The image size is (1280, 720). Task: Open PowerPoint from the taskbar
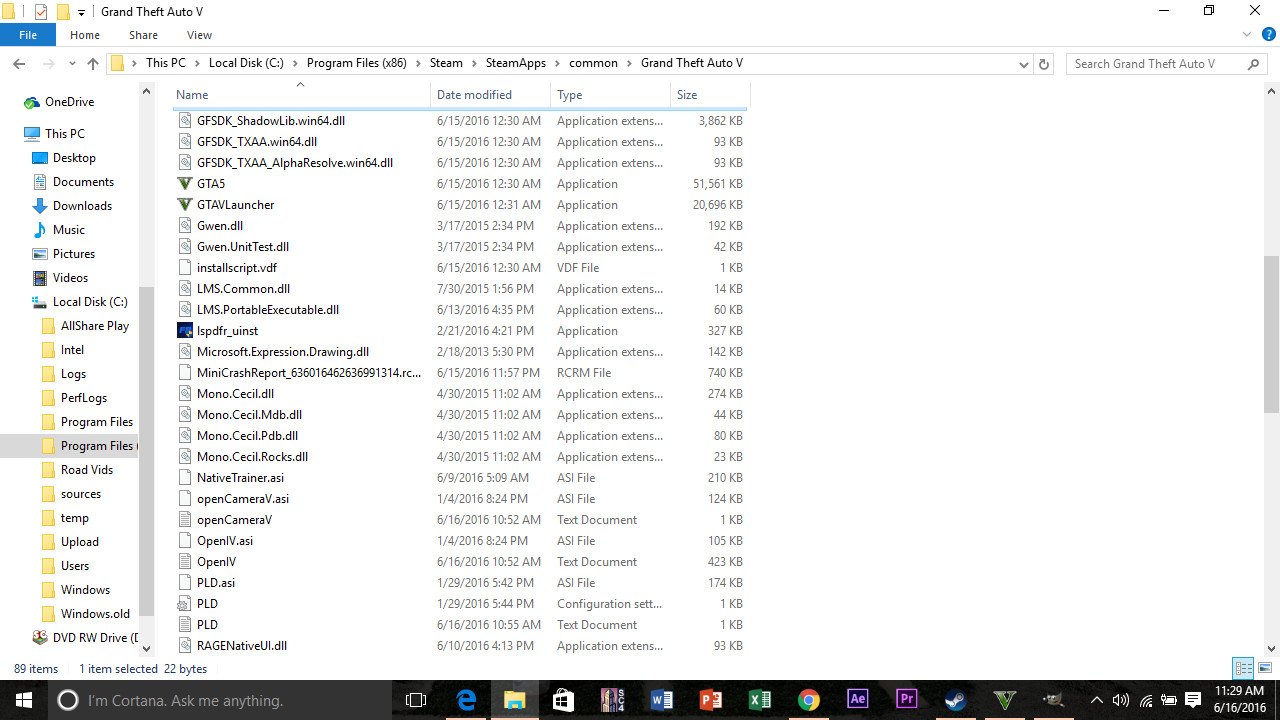(x=710, y=700)
